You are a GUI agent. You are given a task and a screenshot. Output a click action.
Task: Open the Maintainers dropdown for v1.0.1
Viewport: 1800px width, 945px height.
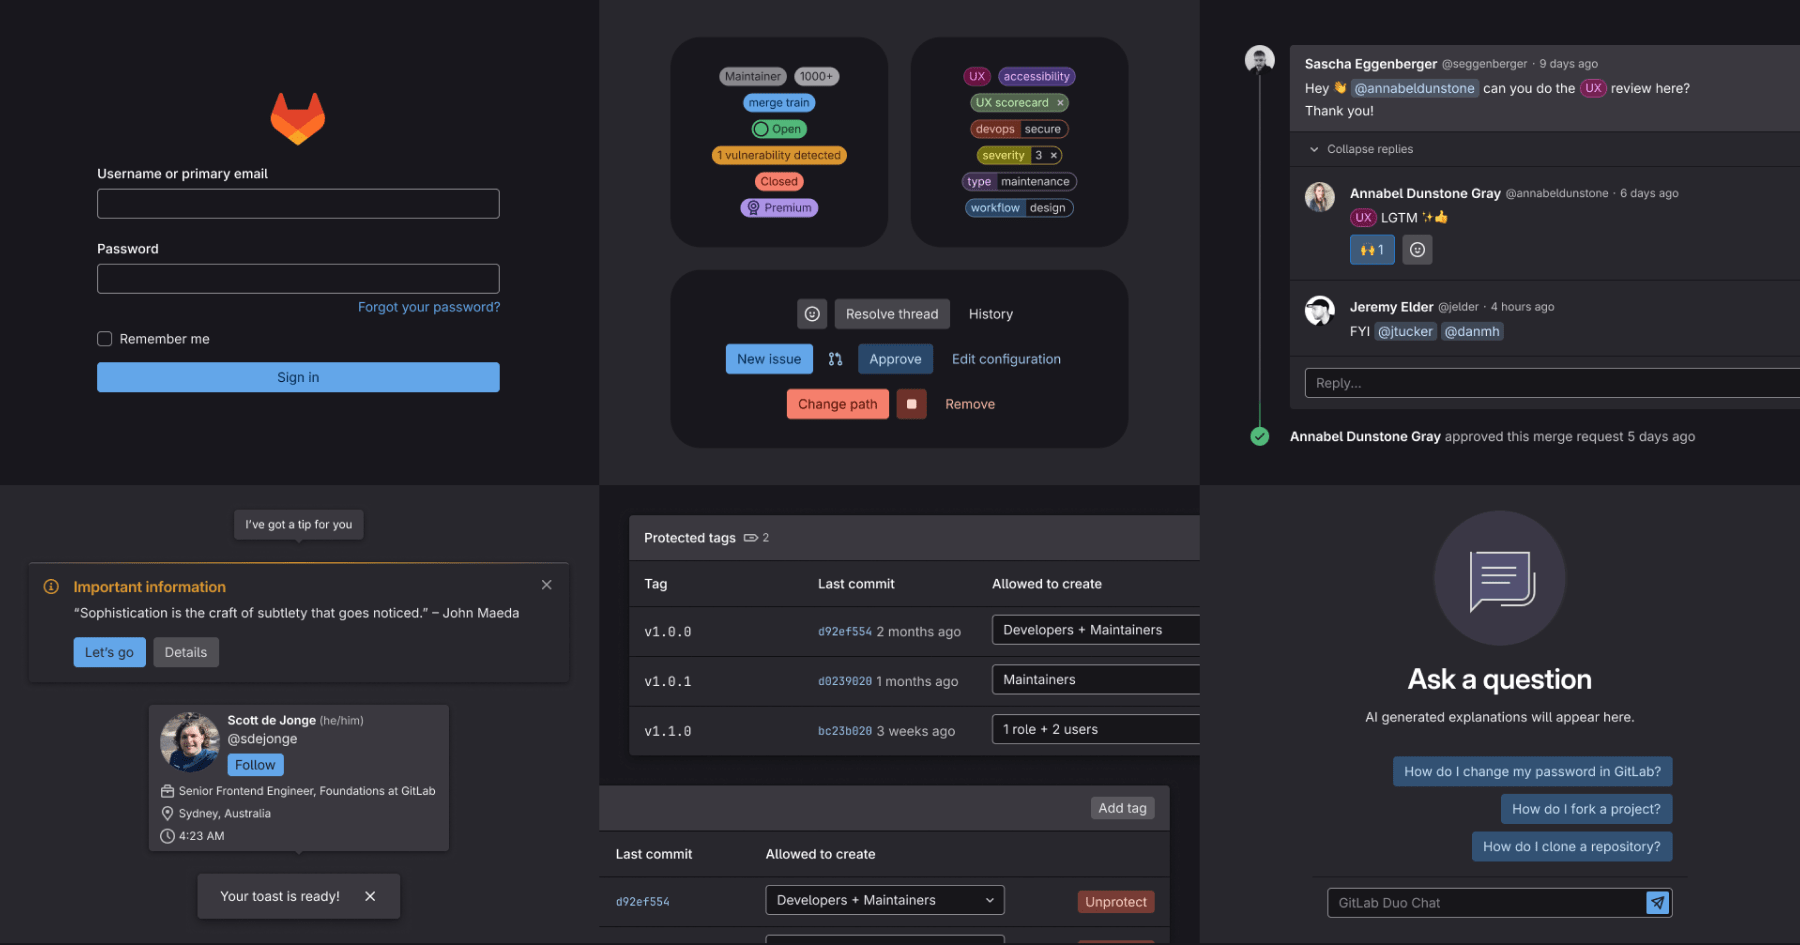click(x=1094, y=679)
